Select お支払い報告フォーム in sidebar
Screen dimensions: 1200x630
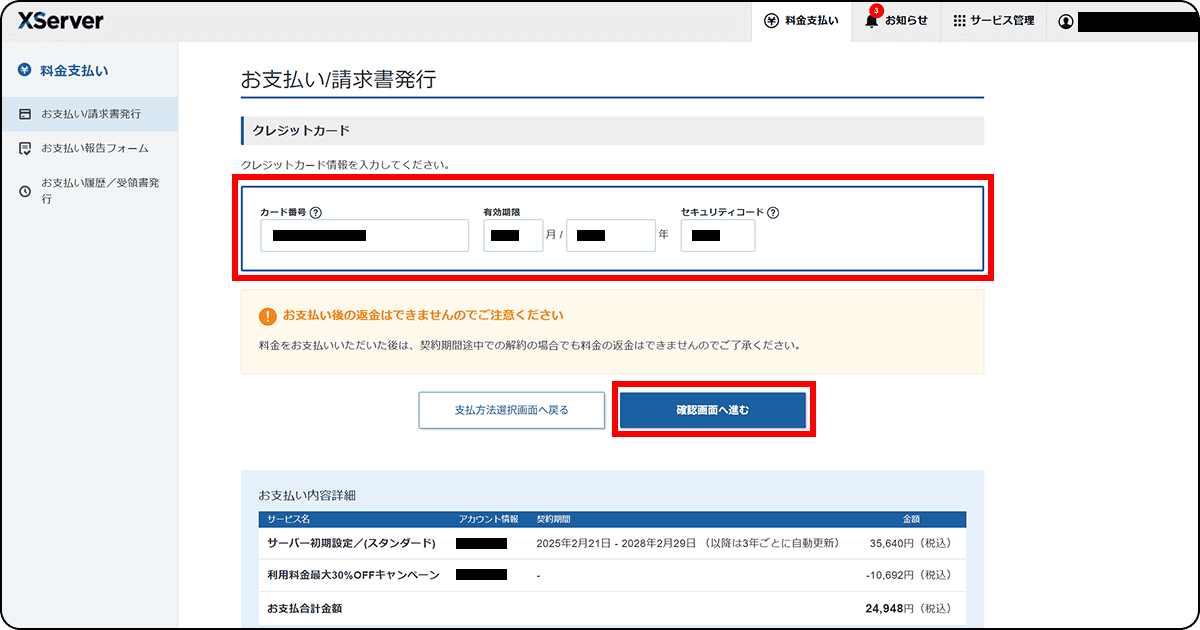(89, 148)
